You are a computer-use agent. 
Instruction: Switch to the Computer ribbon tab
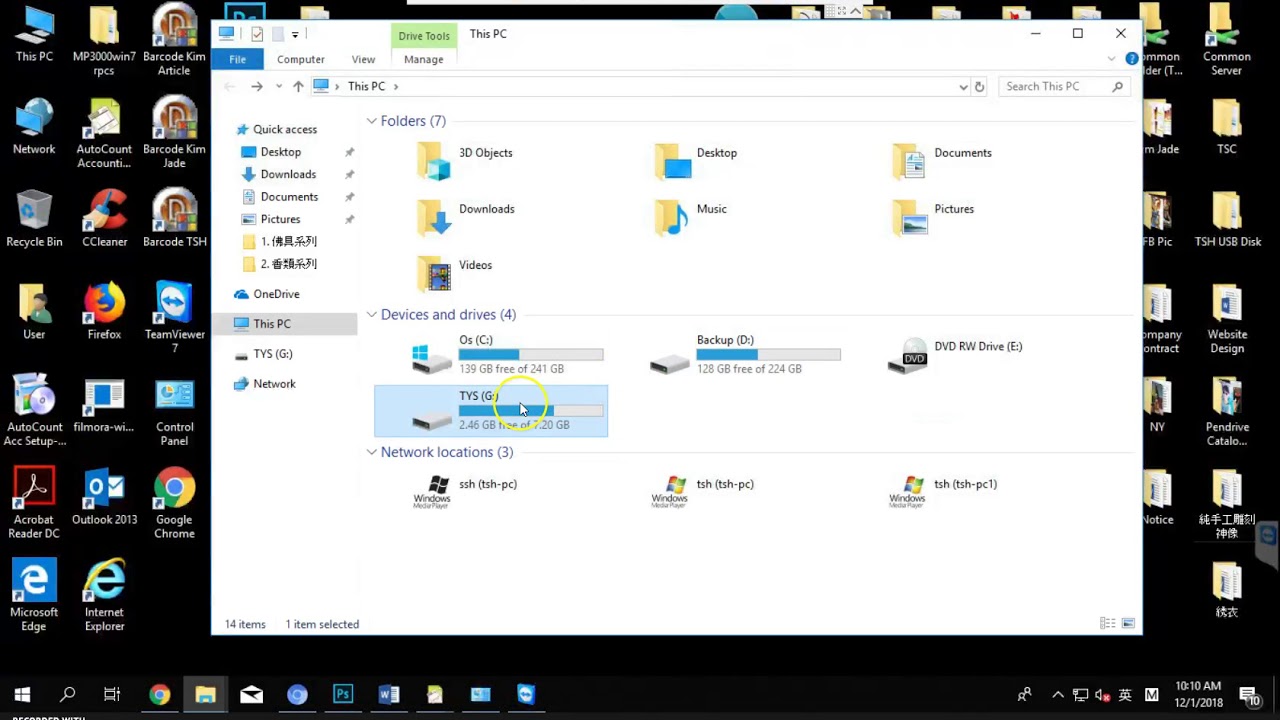click(x=300, y=59)
